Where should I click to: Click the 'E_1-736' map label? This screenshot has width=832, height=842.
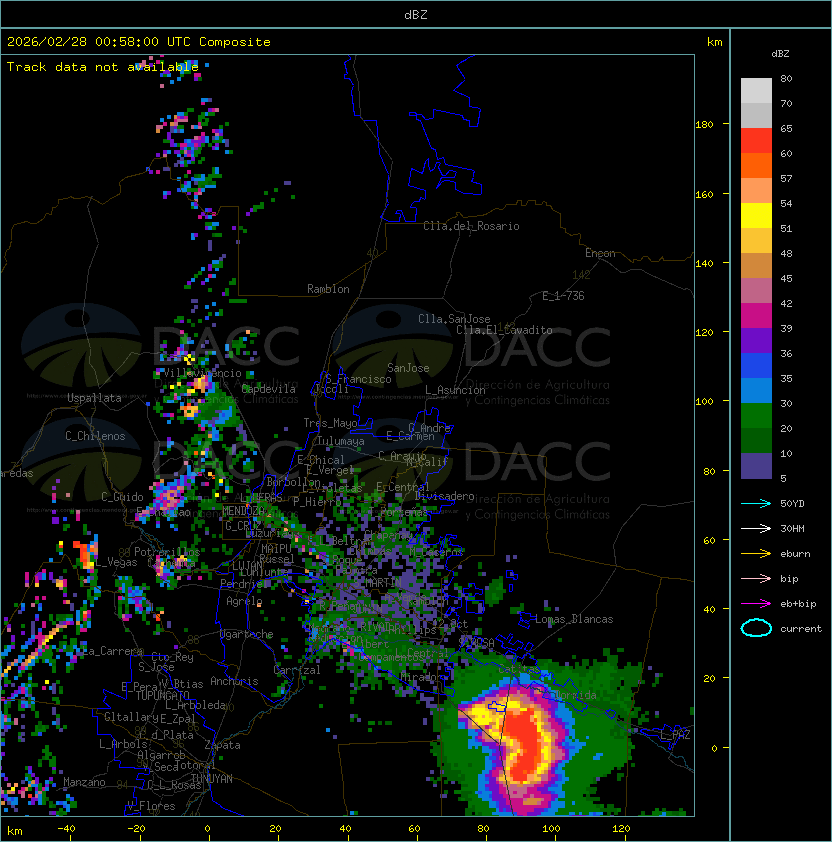563,296
